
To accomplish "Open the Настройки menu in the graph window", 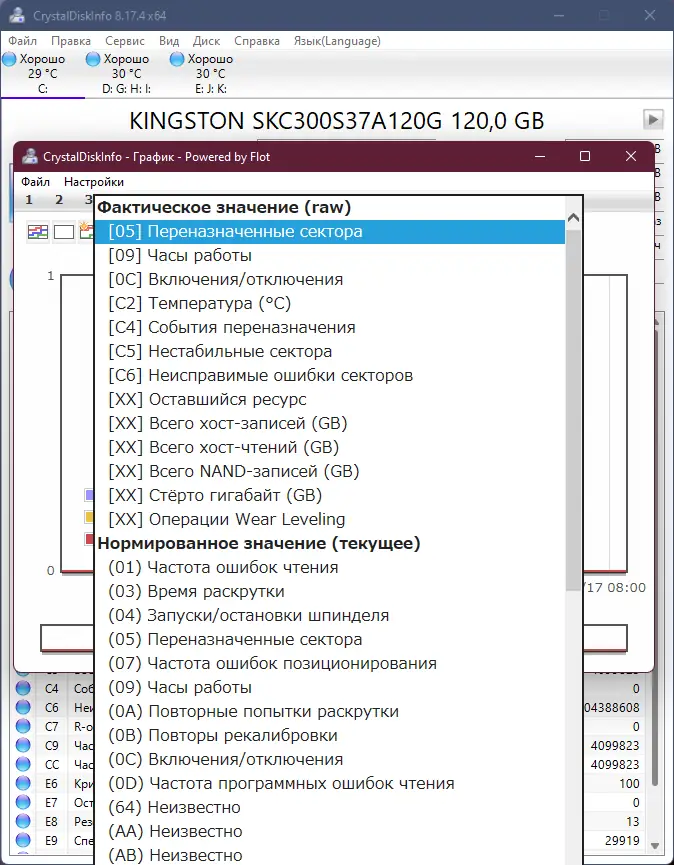I will tap(94, 181).
